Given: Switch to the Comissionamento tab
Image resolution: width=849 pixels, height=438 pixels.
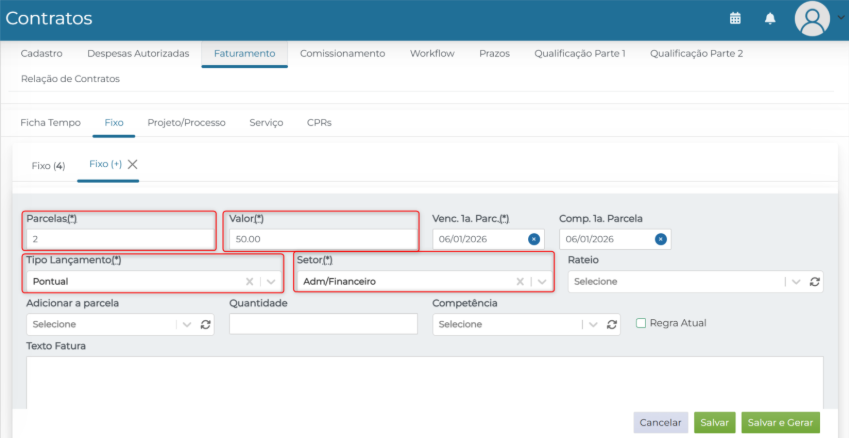Looking at the screenshot, I should coord(343,54).
